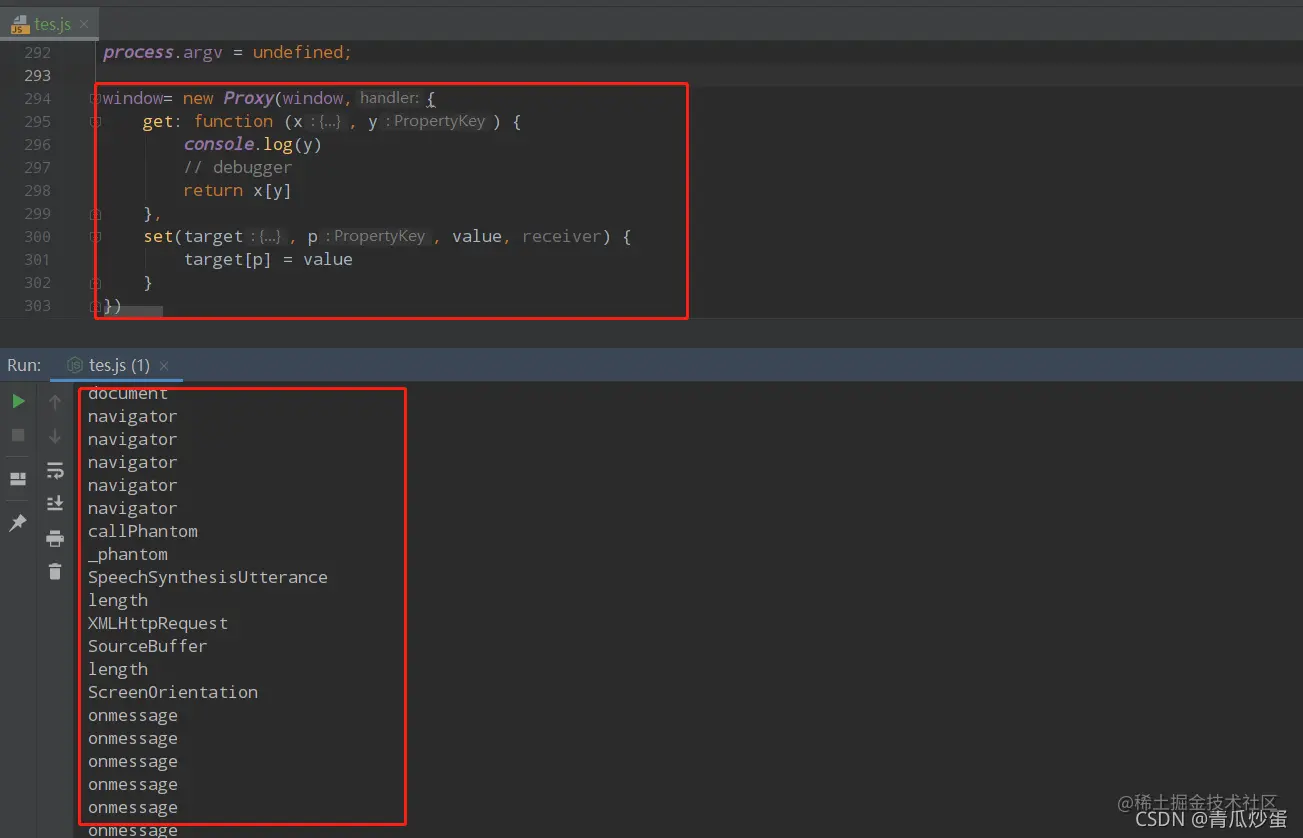Toggle soft-wrap for console output
1303x838 pixels.
(55, 470)
